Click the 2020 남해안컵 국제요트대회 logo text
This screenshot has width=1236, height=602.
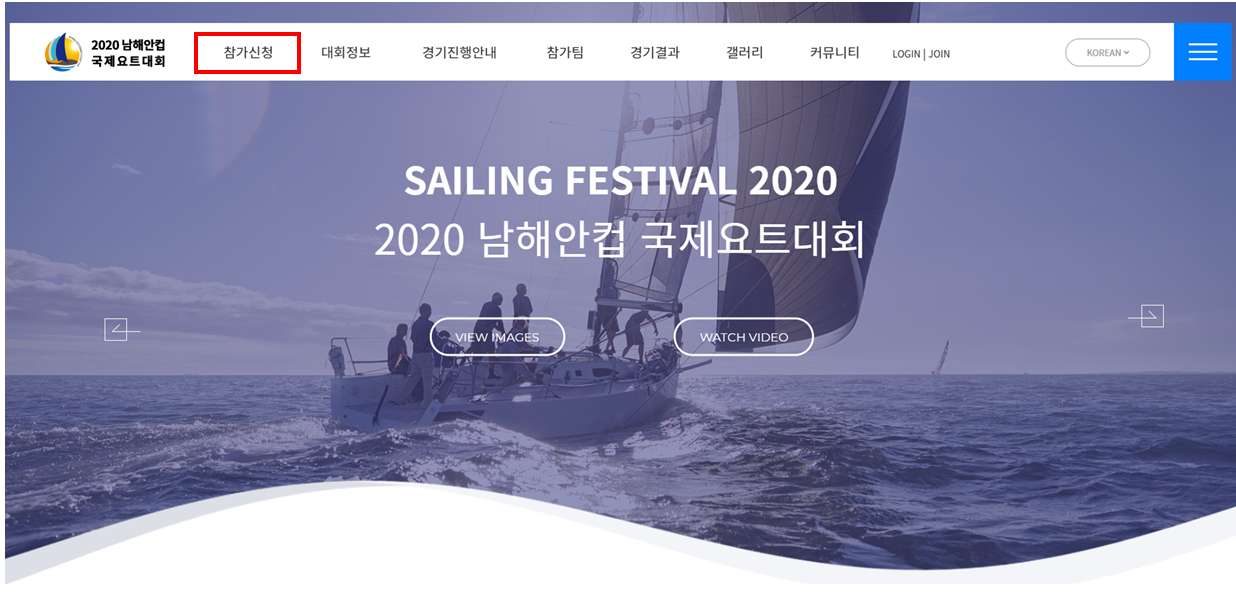coord(128,53)
